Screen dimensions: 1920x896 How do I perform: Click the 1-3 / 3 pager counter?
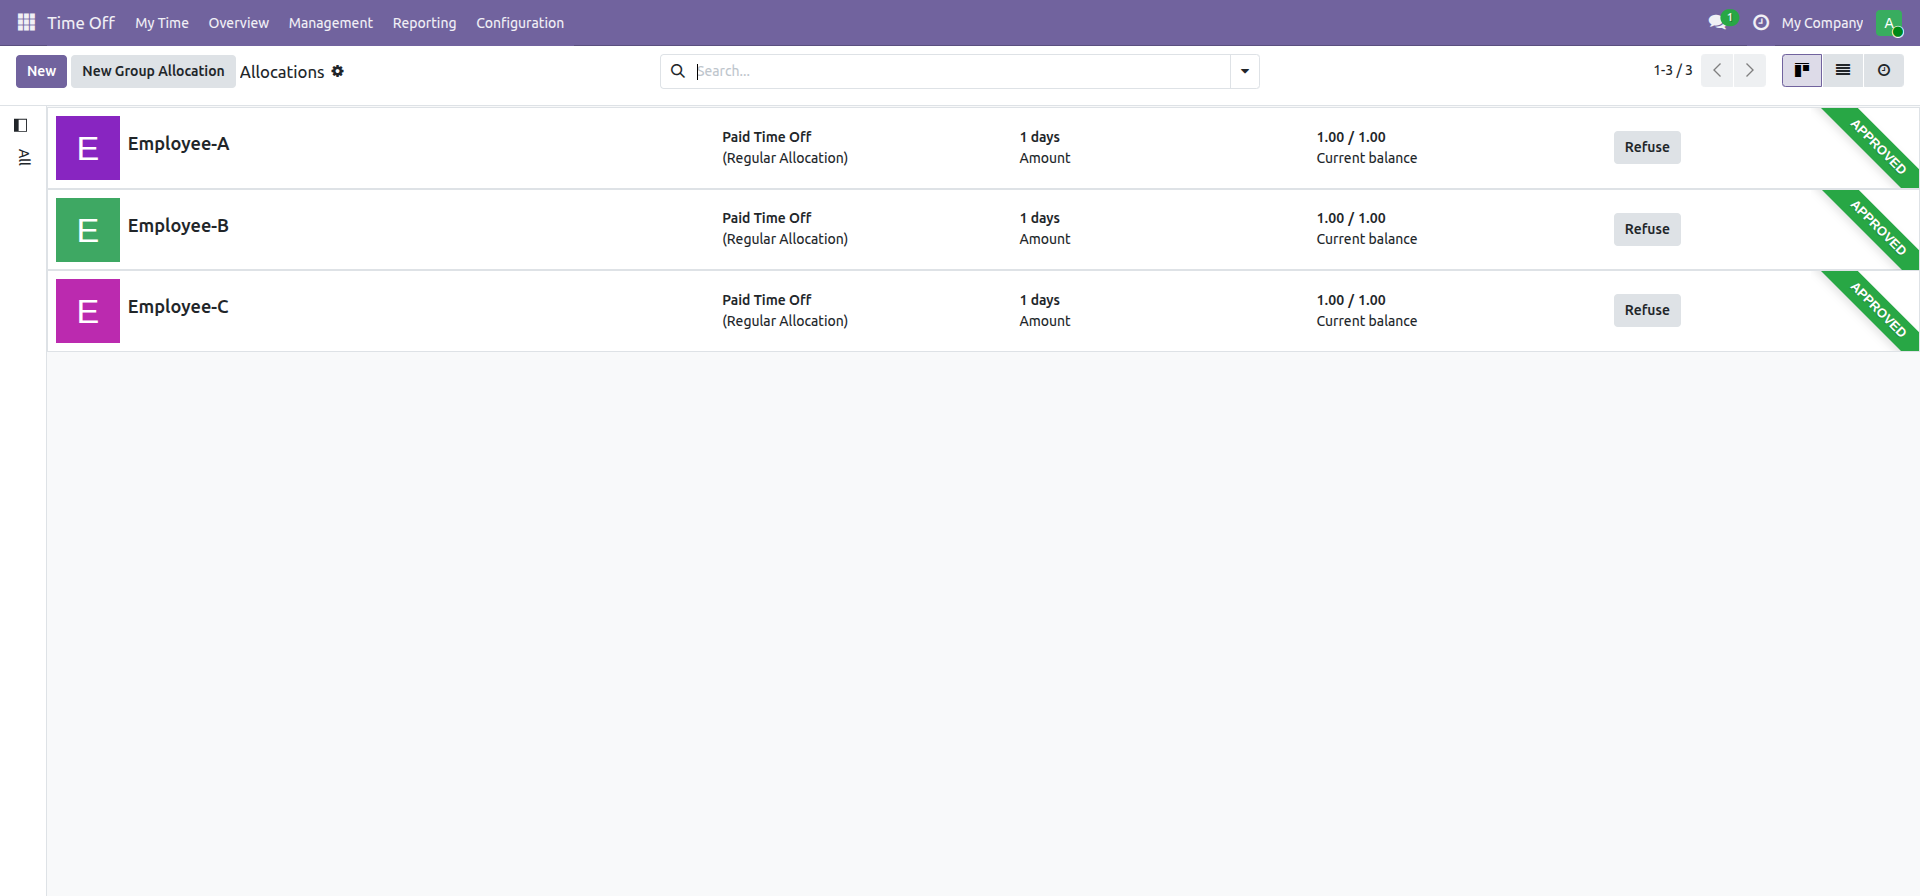tap(1673, 70)
